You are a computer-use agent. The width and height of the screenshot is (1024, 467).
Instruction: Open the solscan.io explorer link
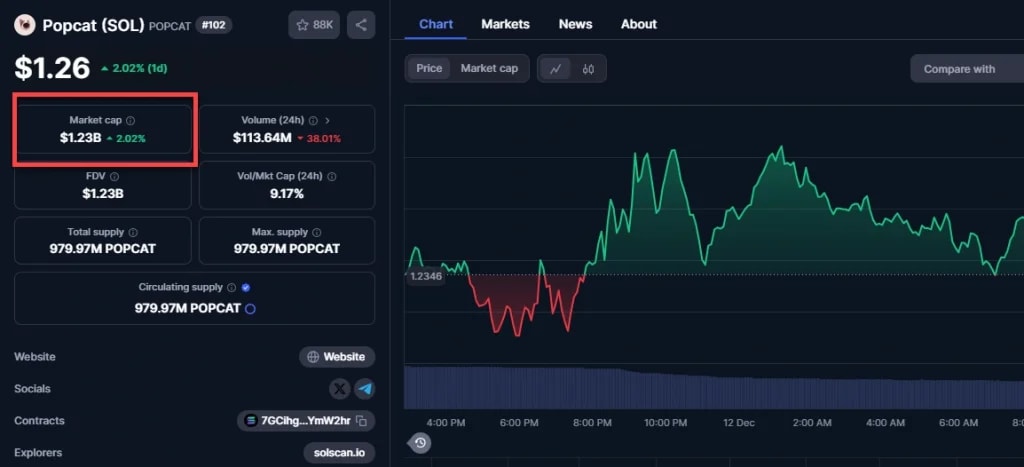click(x=339, y=453)
